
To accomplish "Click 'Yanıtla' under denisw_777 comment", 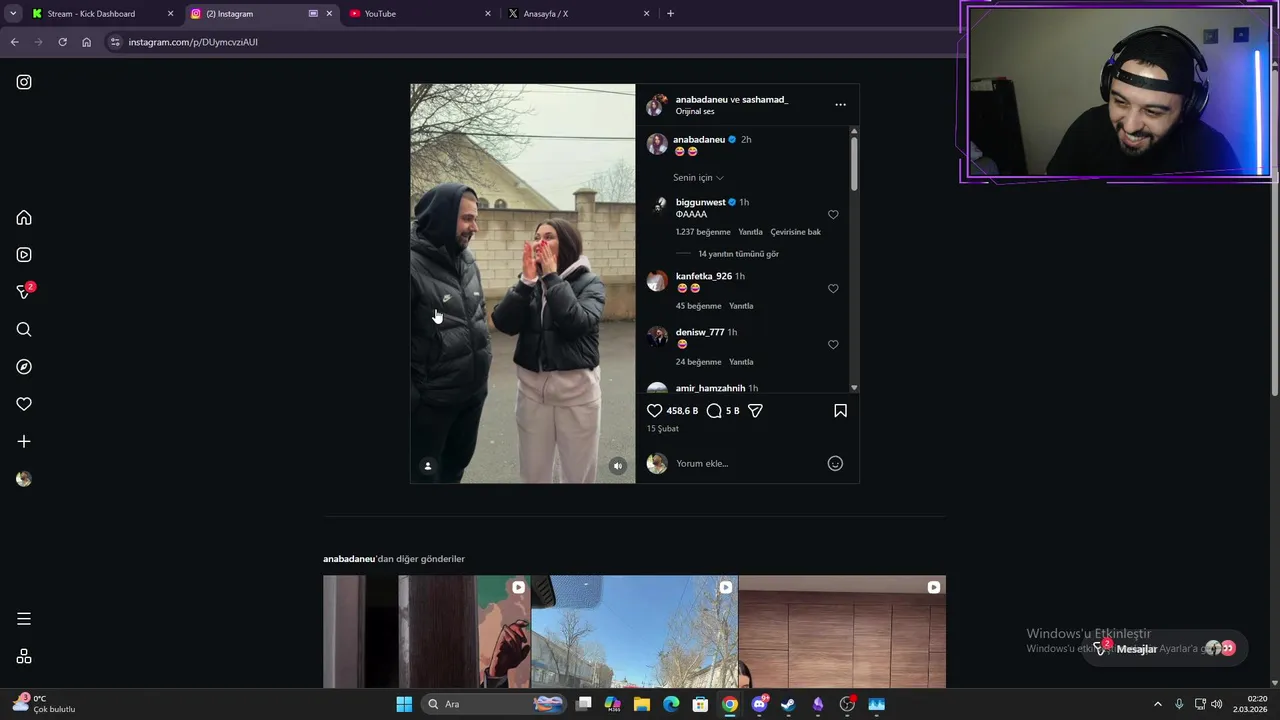I will coord(741,362).
